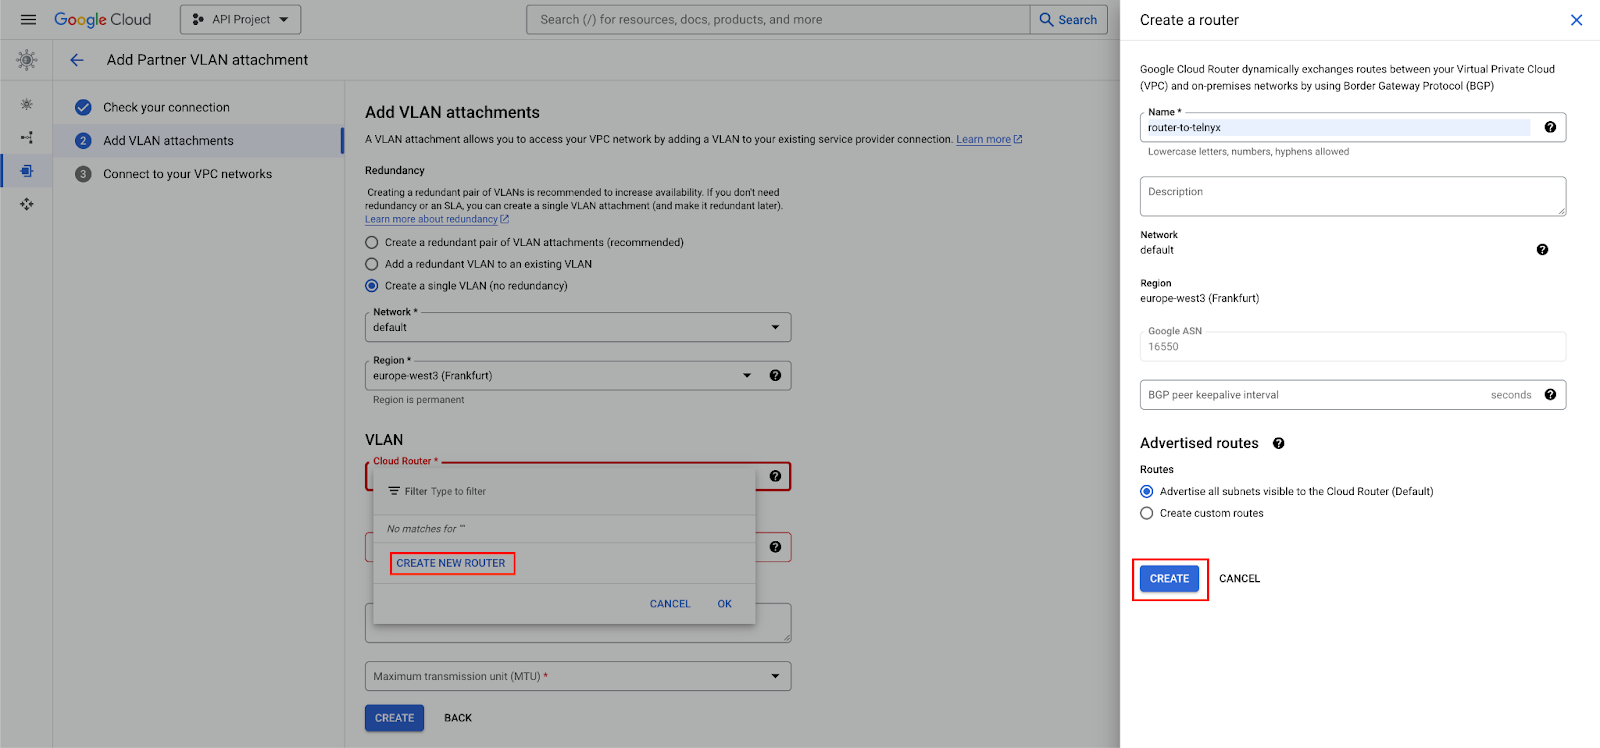Click the BACK button
1600x748 pixels.
click(458, 718)
